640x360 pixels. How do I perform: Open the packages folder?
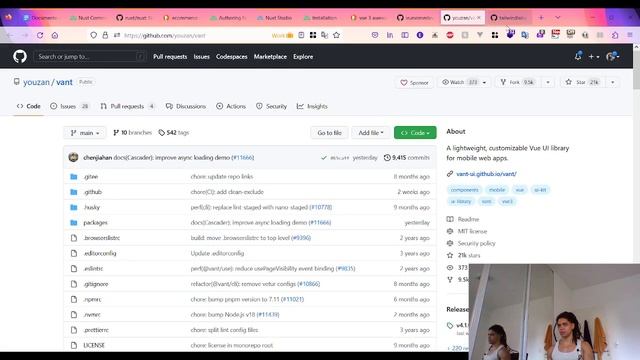pos(95,222)
